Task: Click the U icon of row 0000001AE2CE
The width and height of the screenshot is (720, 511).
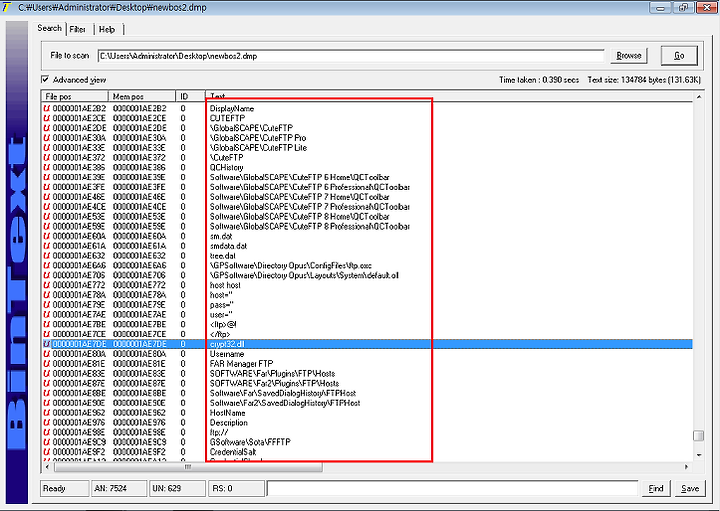Action: (x=47, y=118)
